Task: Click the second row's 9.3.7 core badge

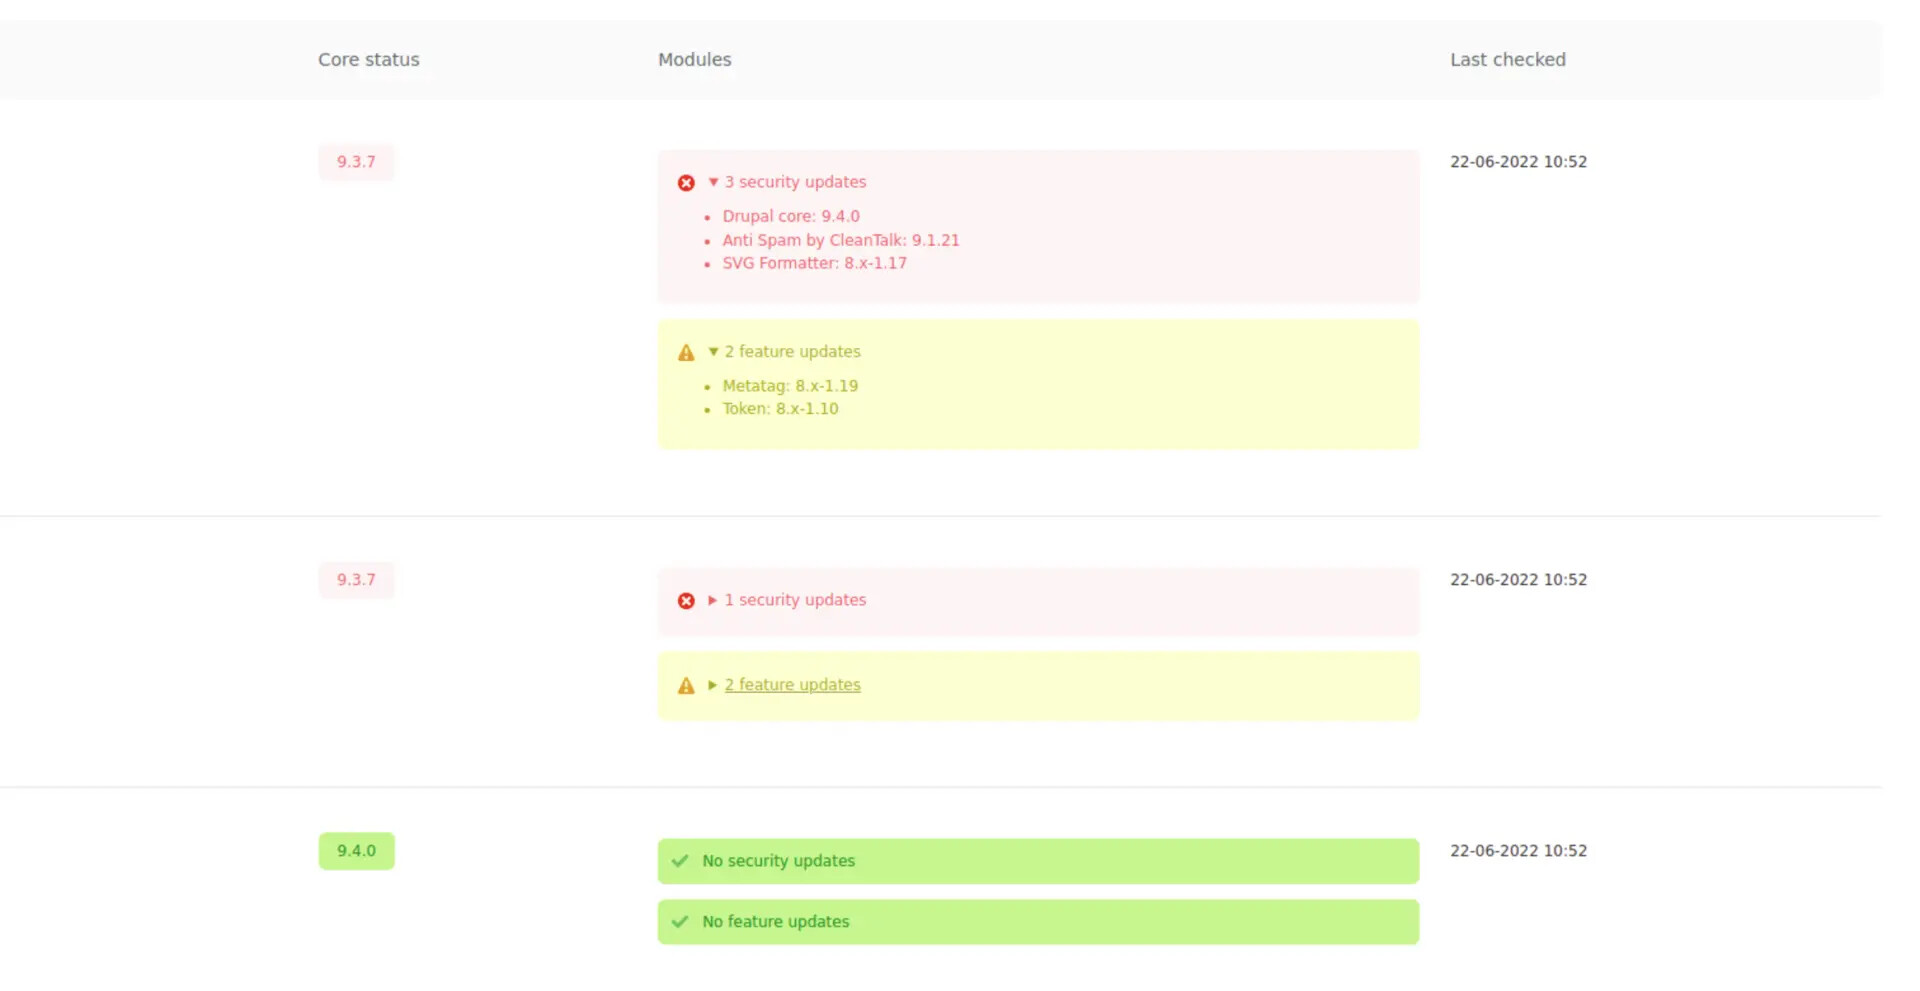Action: (356, 580)
